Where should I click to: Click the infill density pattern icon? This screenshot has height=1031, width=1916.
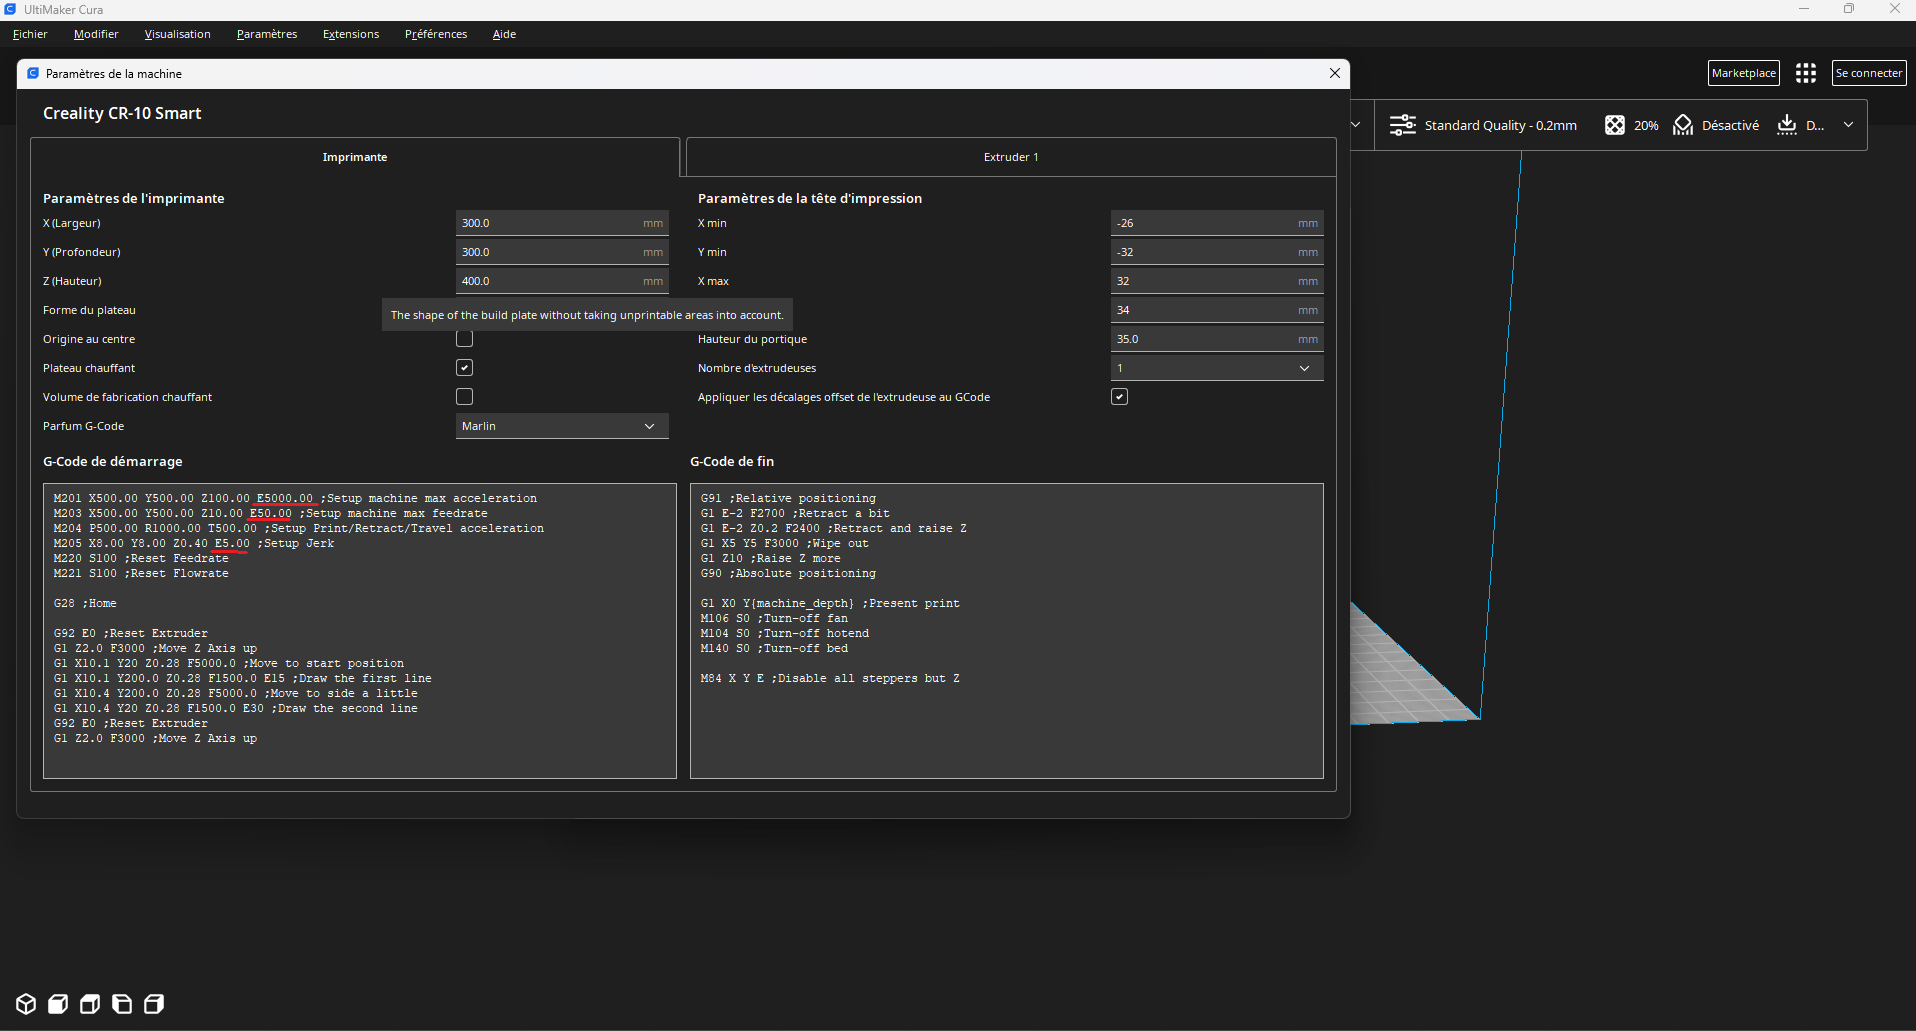pyautogui.click(x=1614, y=125)
